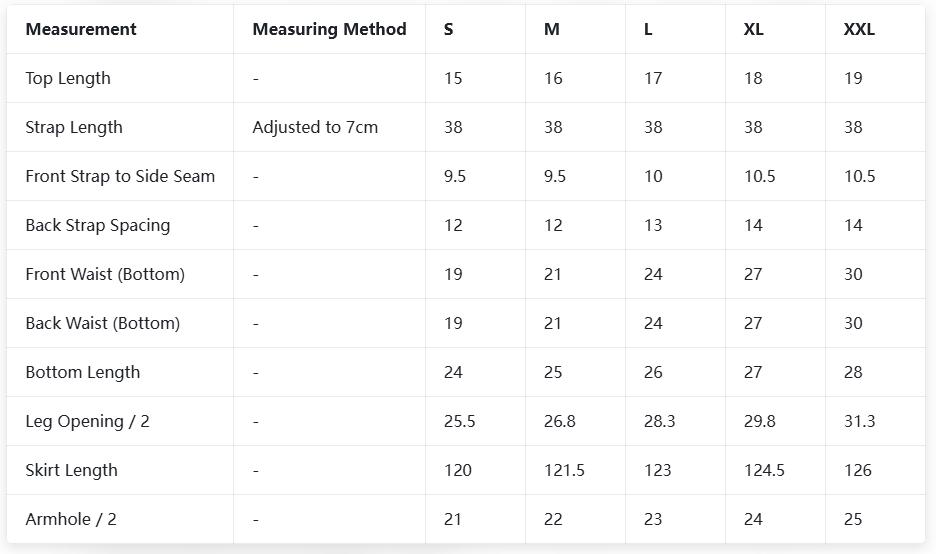Screen dimensions: 936x554
Task: Select the Bottom Length row label
Action: tap(83, 372)
